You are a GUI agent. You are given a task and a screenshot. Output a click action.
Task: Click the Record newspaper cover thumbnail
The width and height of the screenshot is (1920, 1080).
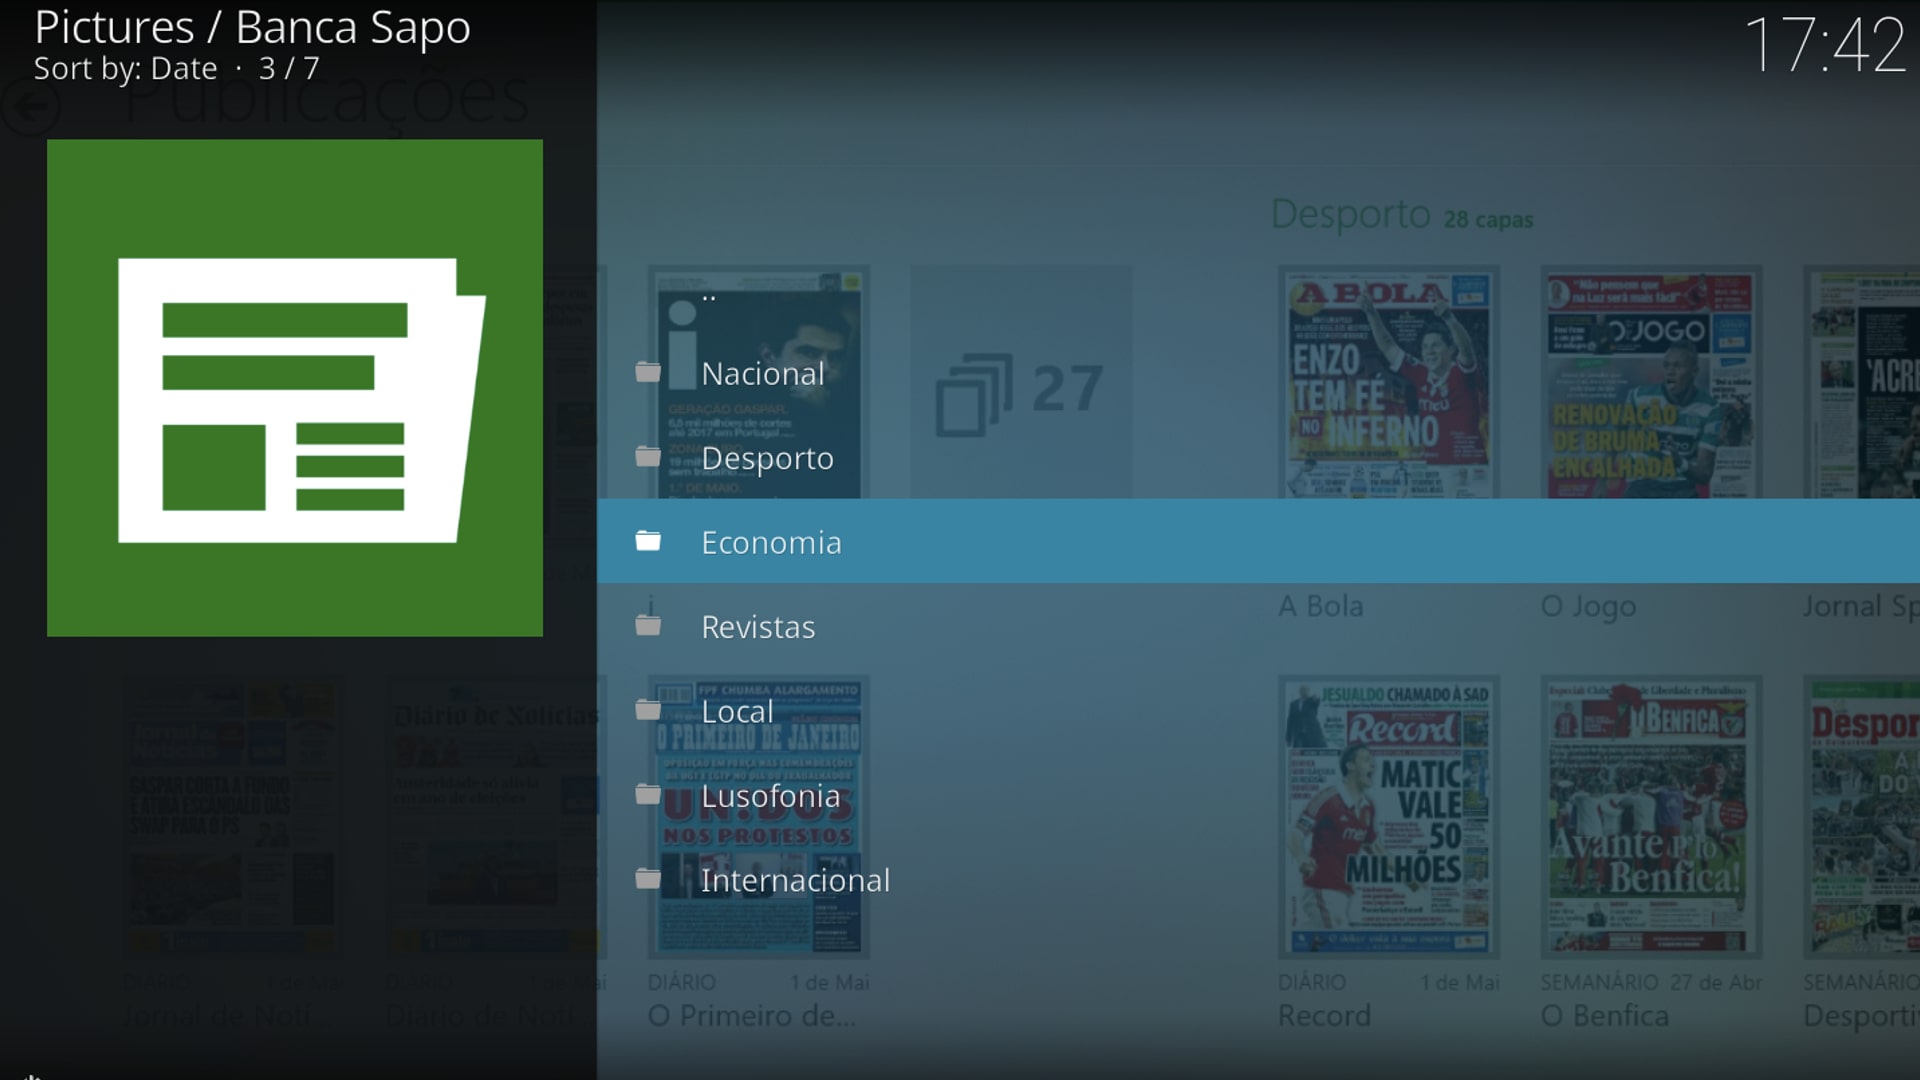1388,815
